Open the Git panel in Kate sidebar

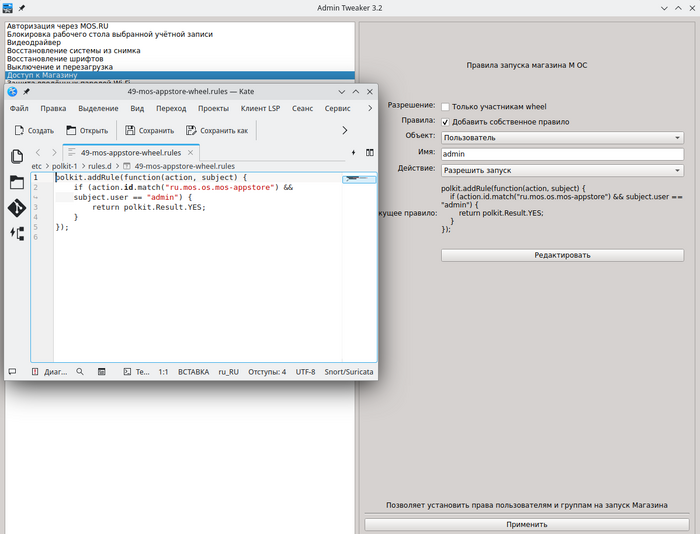[17, 207]
